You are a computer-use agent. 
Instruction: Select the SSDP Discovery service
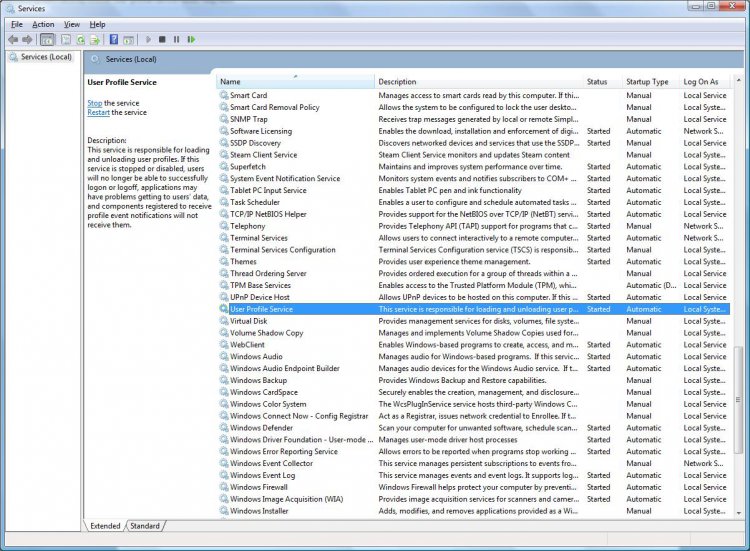(x=474, y=143)
